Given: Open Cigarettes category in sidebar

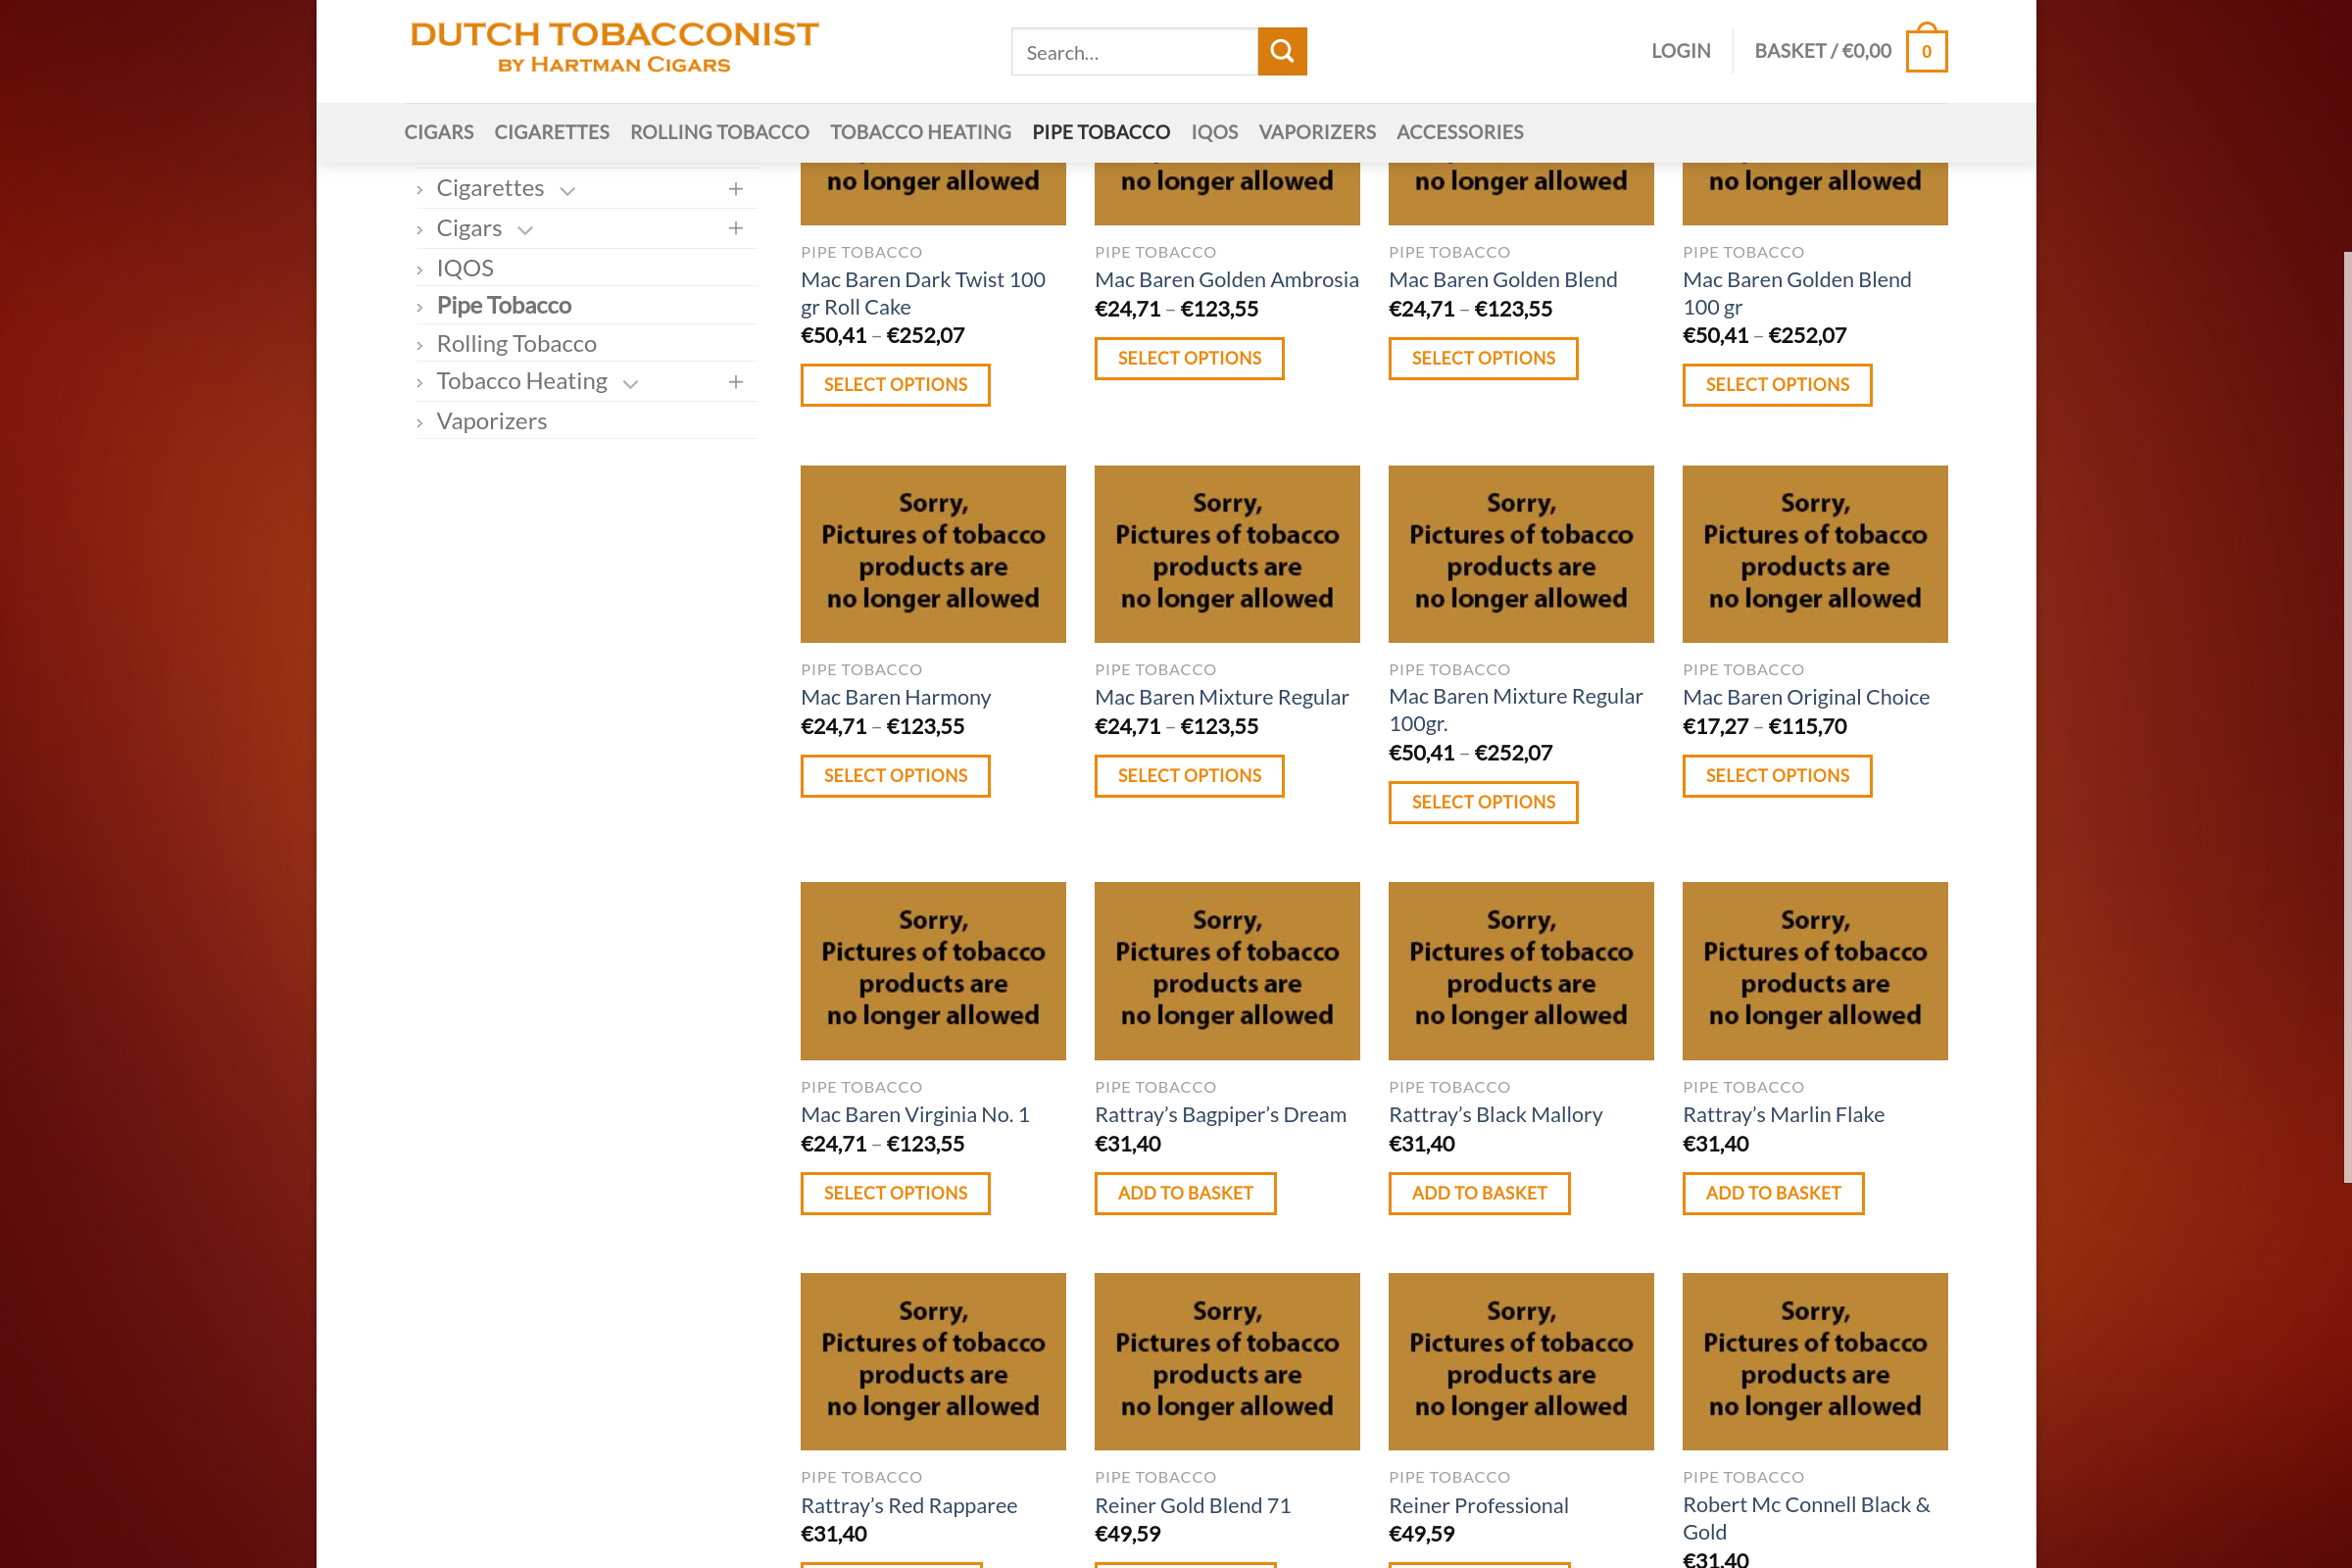Looking at the screenshot, I should [x=490, y=188].
